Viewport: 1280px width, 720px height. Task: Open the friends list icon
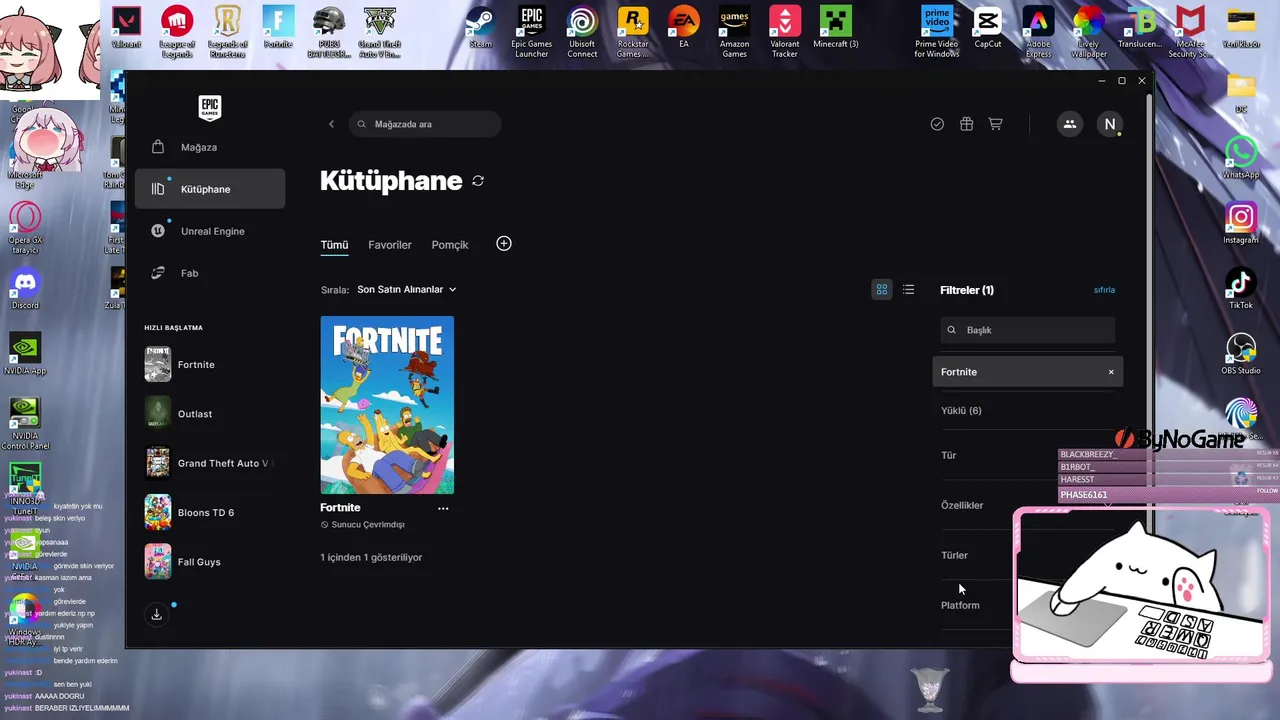tap(1070, 124)
